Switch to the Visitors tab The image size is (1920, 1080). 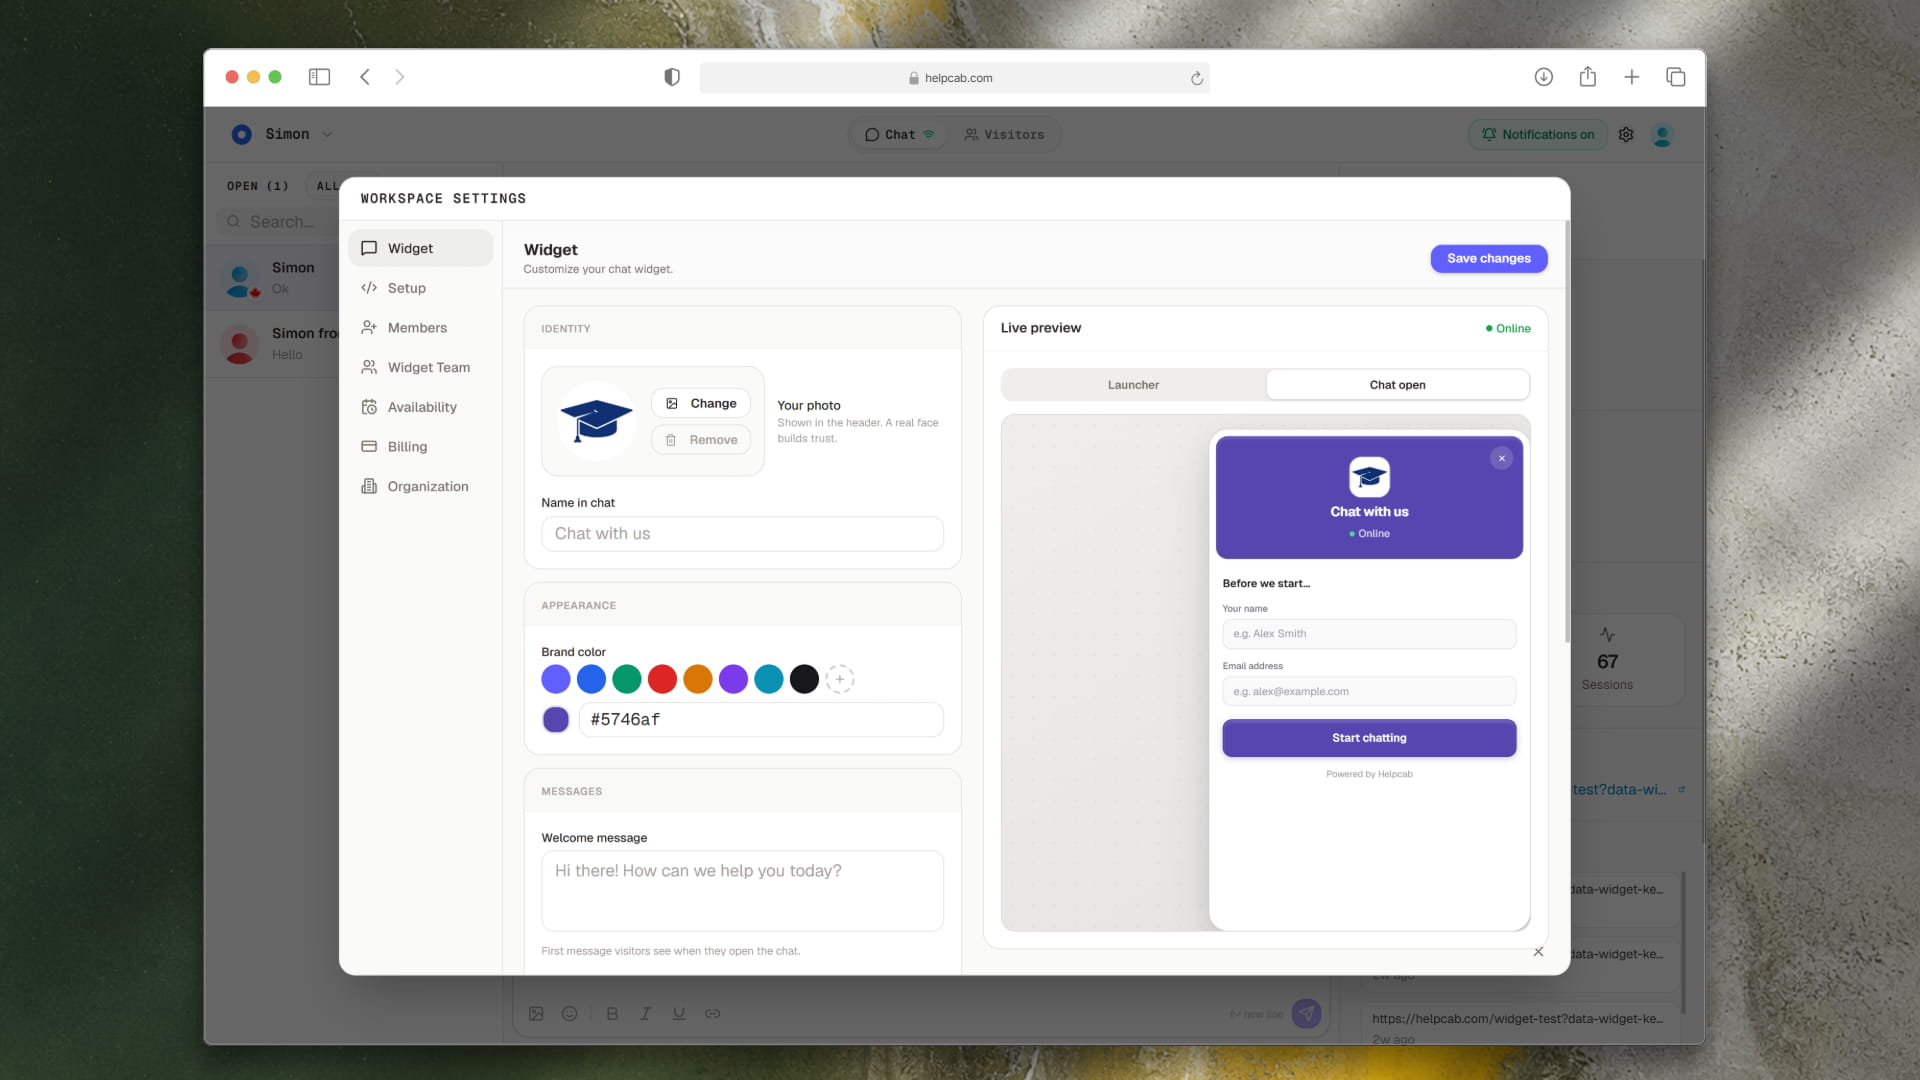(x=1004, y=134)
